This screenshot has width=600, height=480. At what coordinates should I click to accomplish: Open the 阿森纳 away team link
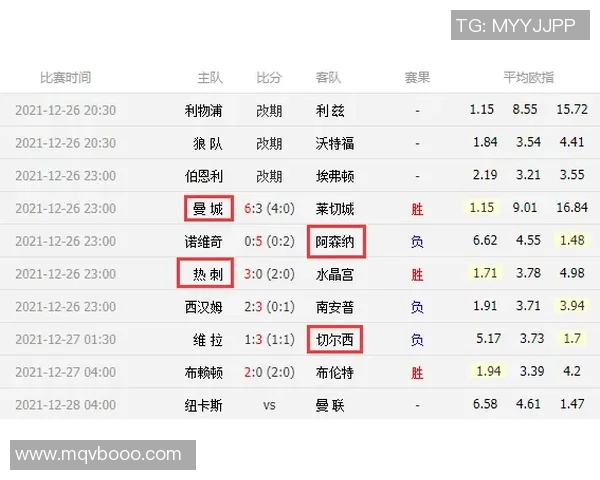coord(335,241)
